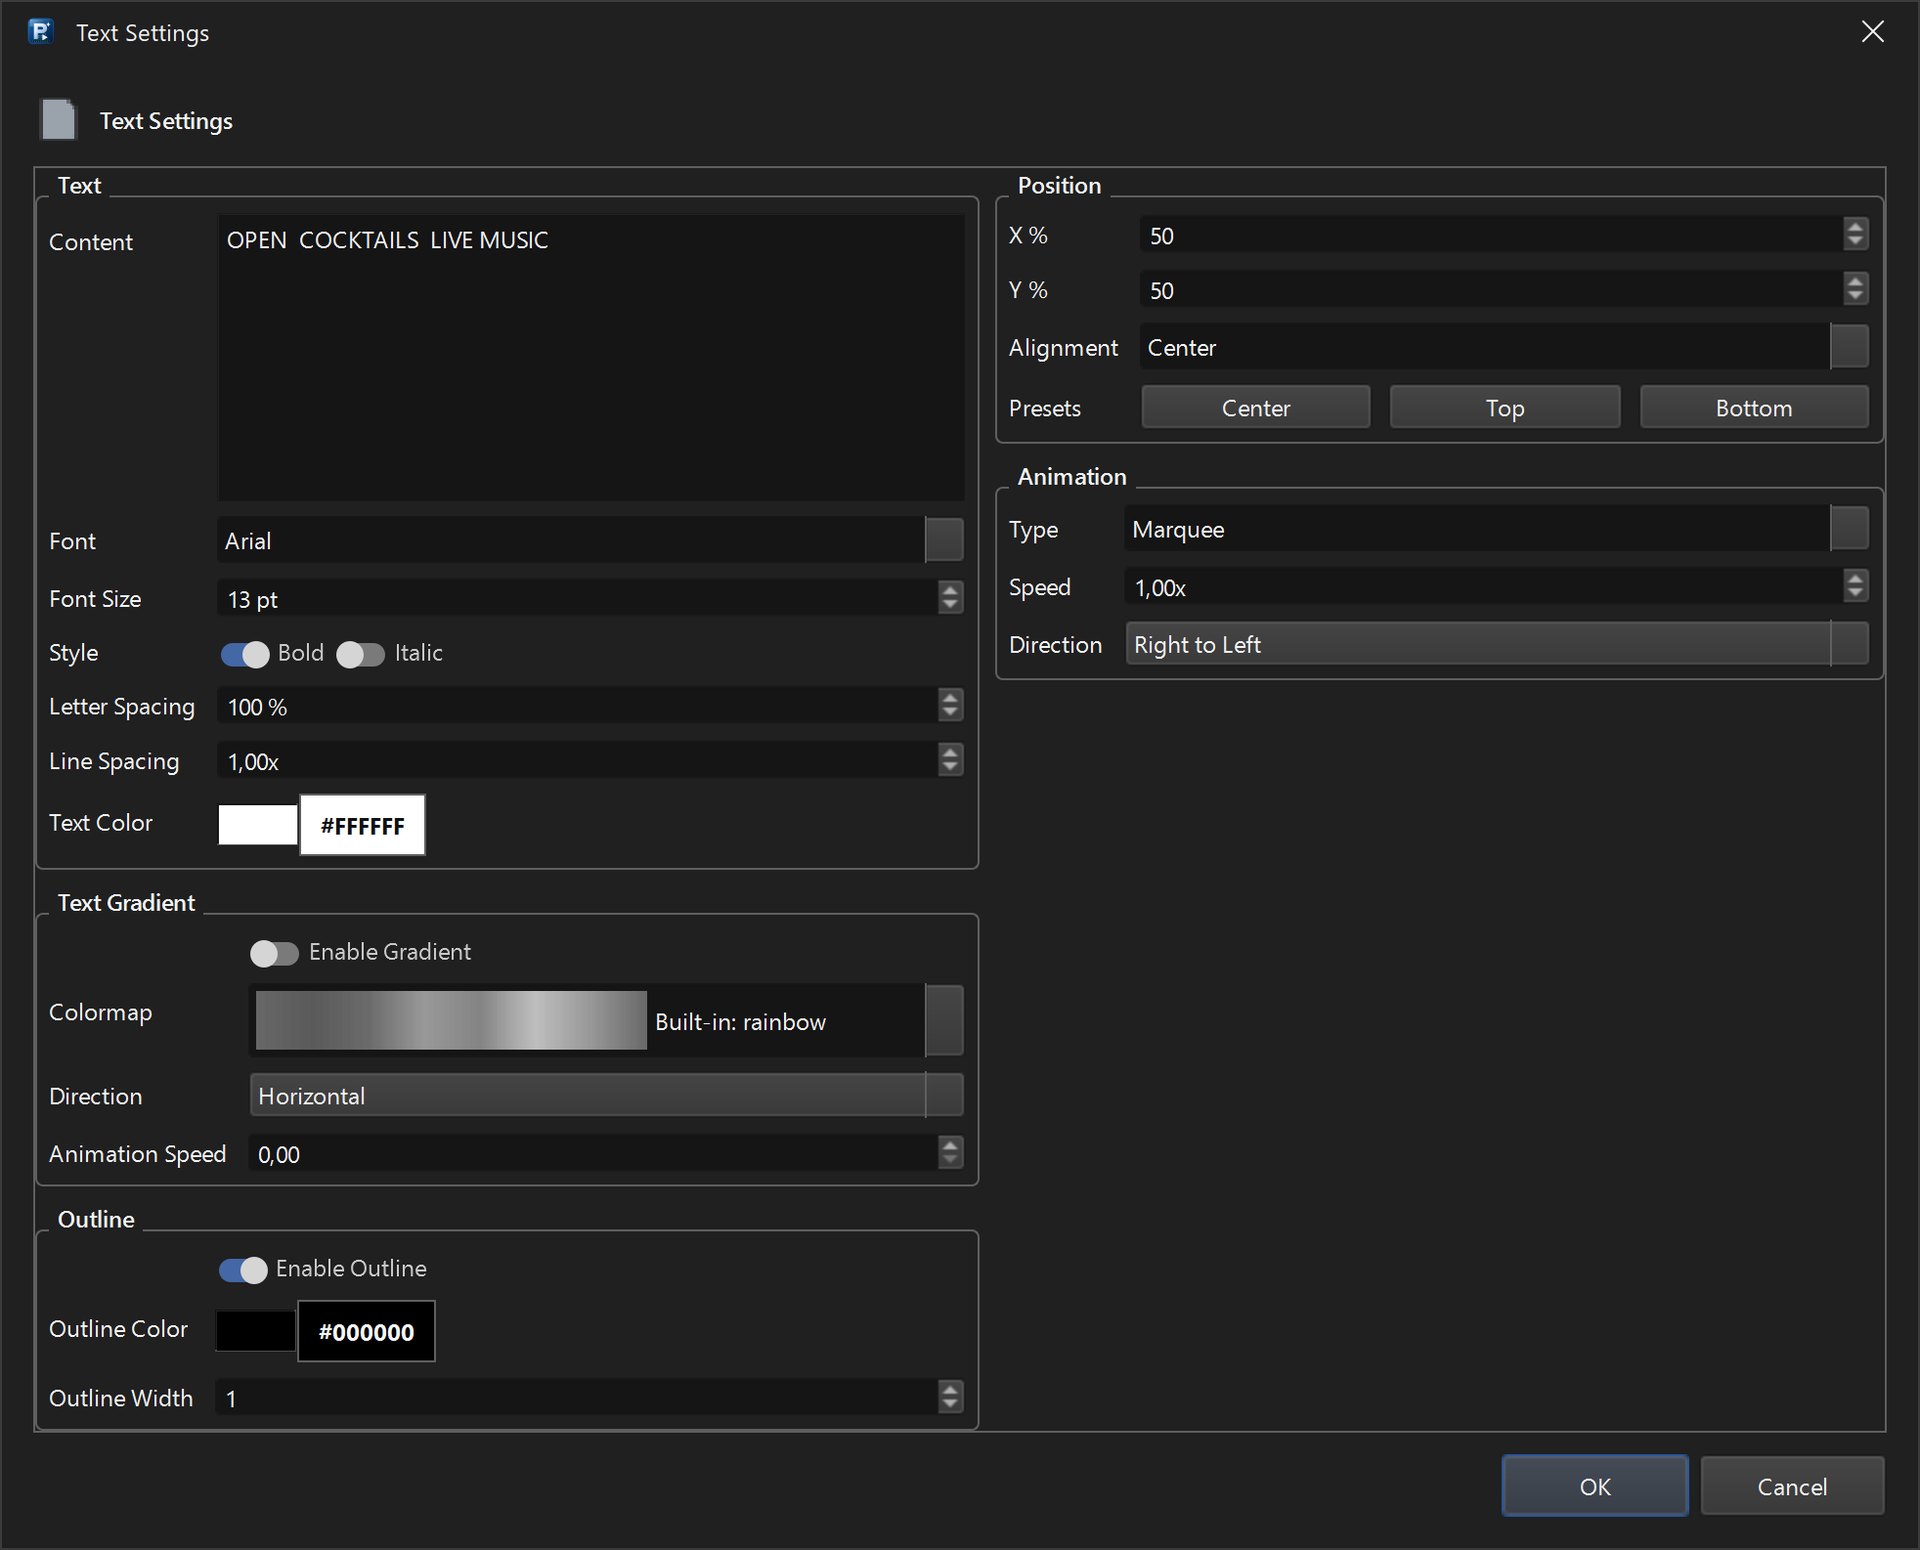Click the Letter Spacing field 100 %

[577, 706]
